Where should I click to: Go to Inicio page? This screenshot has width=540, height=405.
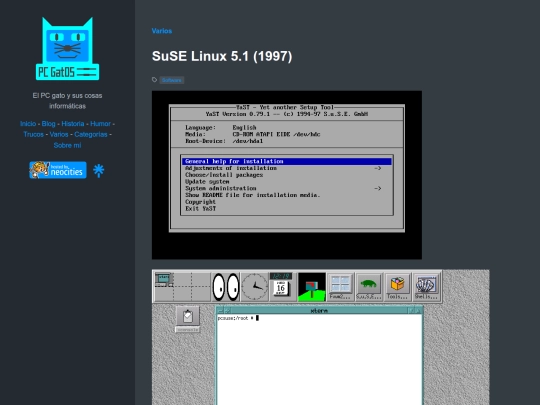tap(28, 124)
